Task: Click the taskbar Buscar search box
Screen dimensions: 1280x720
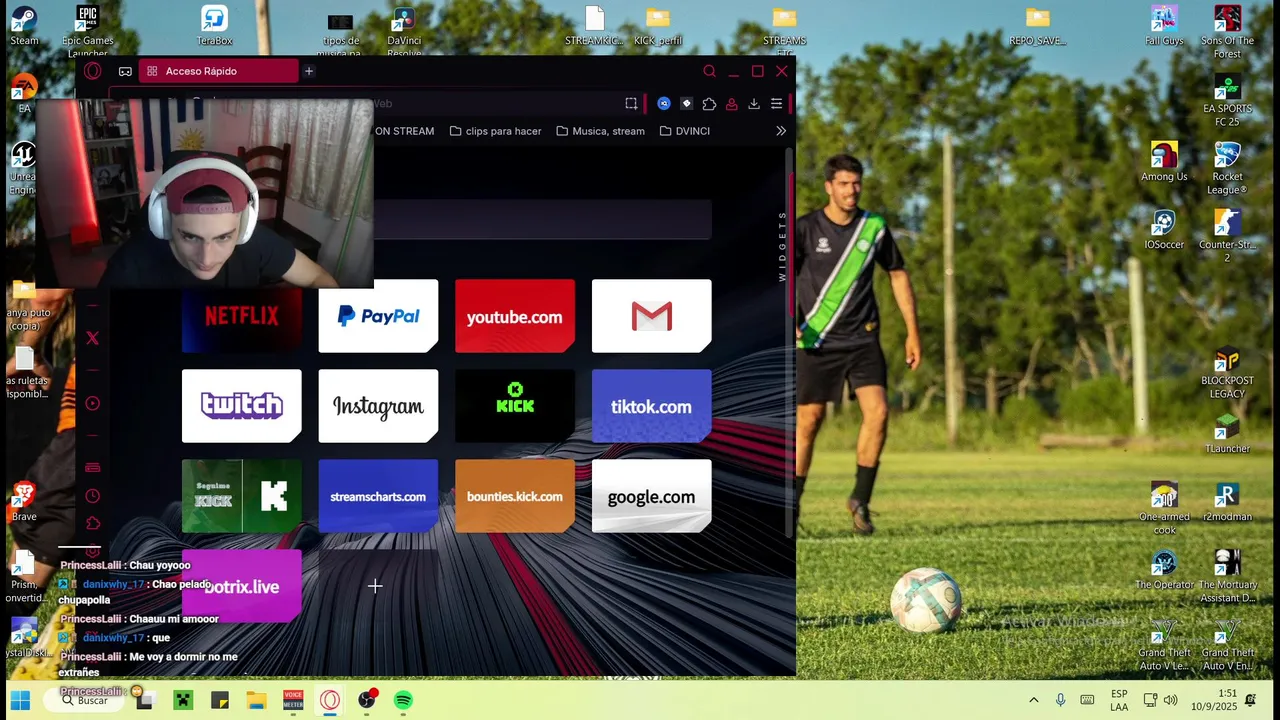Action: [x=85, y=700]
